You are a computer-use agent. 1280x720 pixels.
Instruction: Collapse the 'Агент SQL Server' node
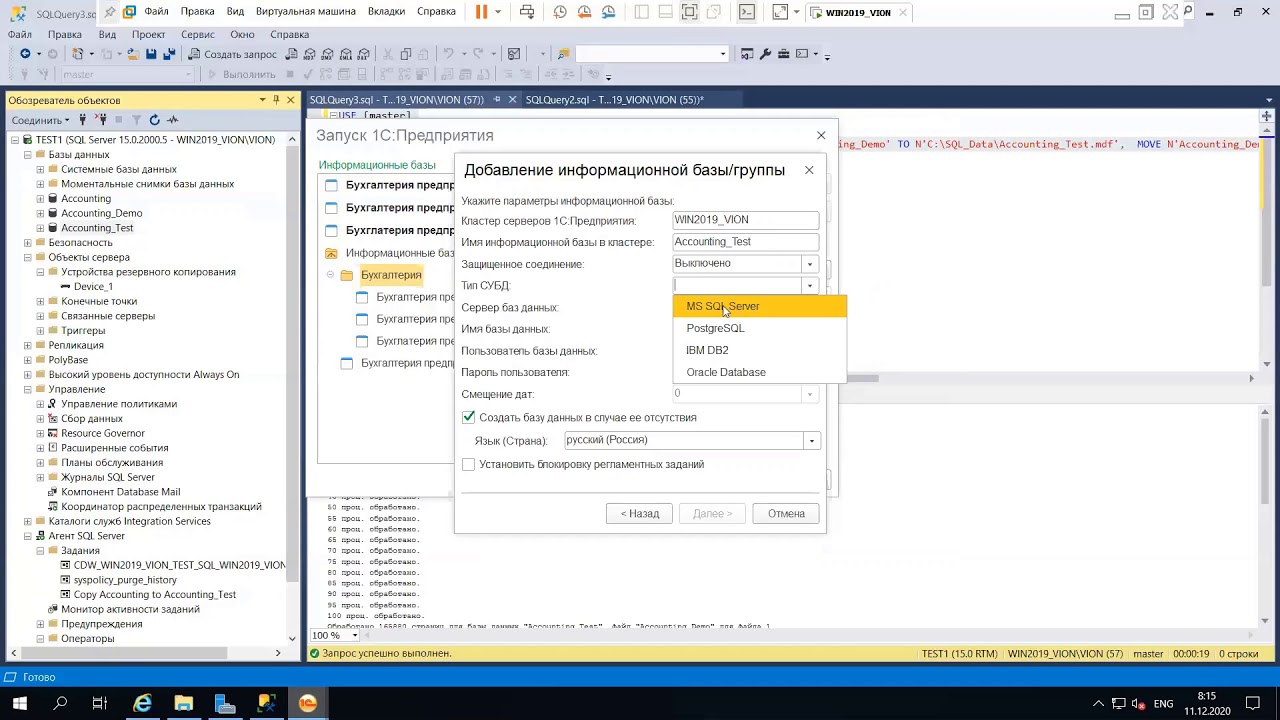[x=28, y=536]
